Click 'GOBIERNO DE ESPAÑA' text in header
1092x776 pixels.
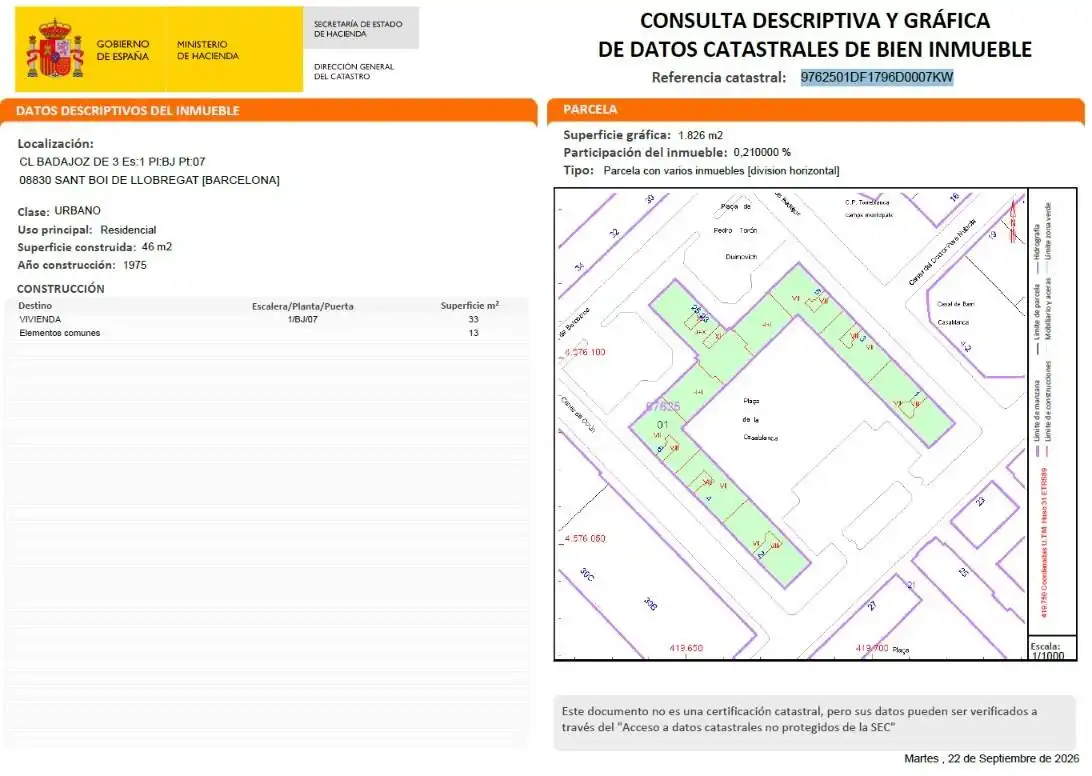click(123, 50)
